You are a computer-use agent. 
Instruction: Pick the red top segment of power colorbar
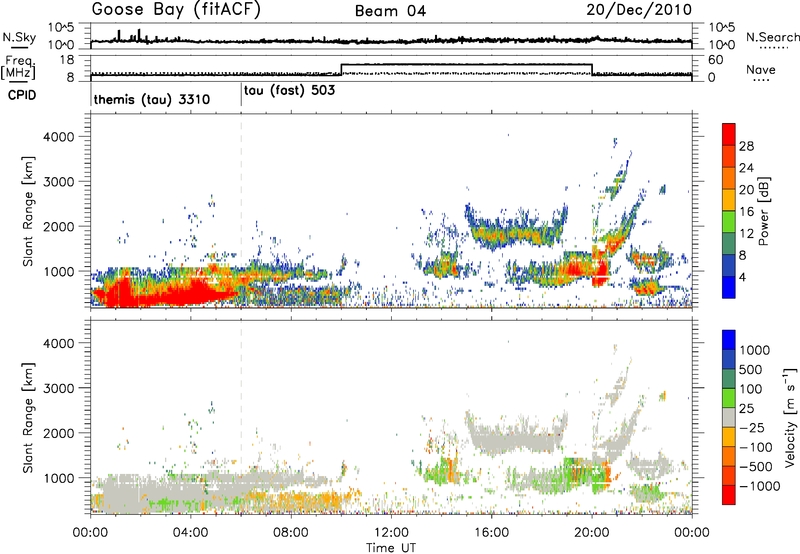tap(729, 134)
